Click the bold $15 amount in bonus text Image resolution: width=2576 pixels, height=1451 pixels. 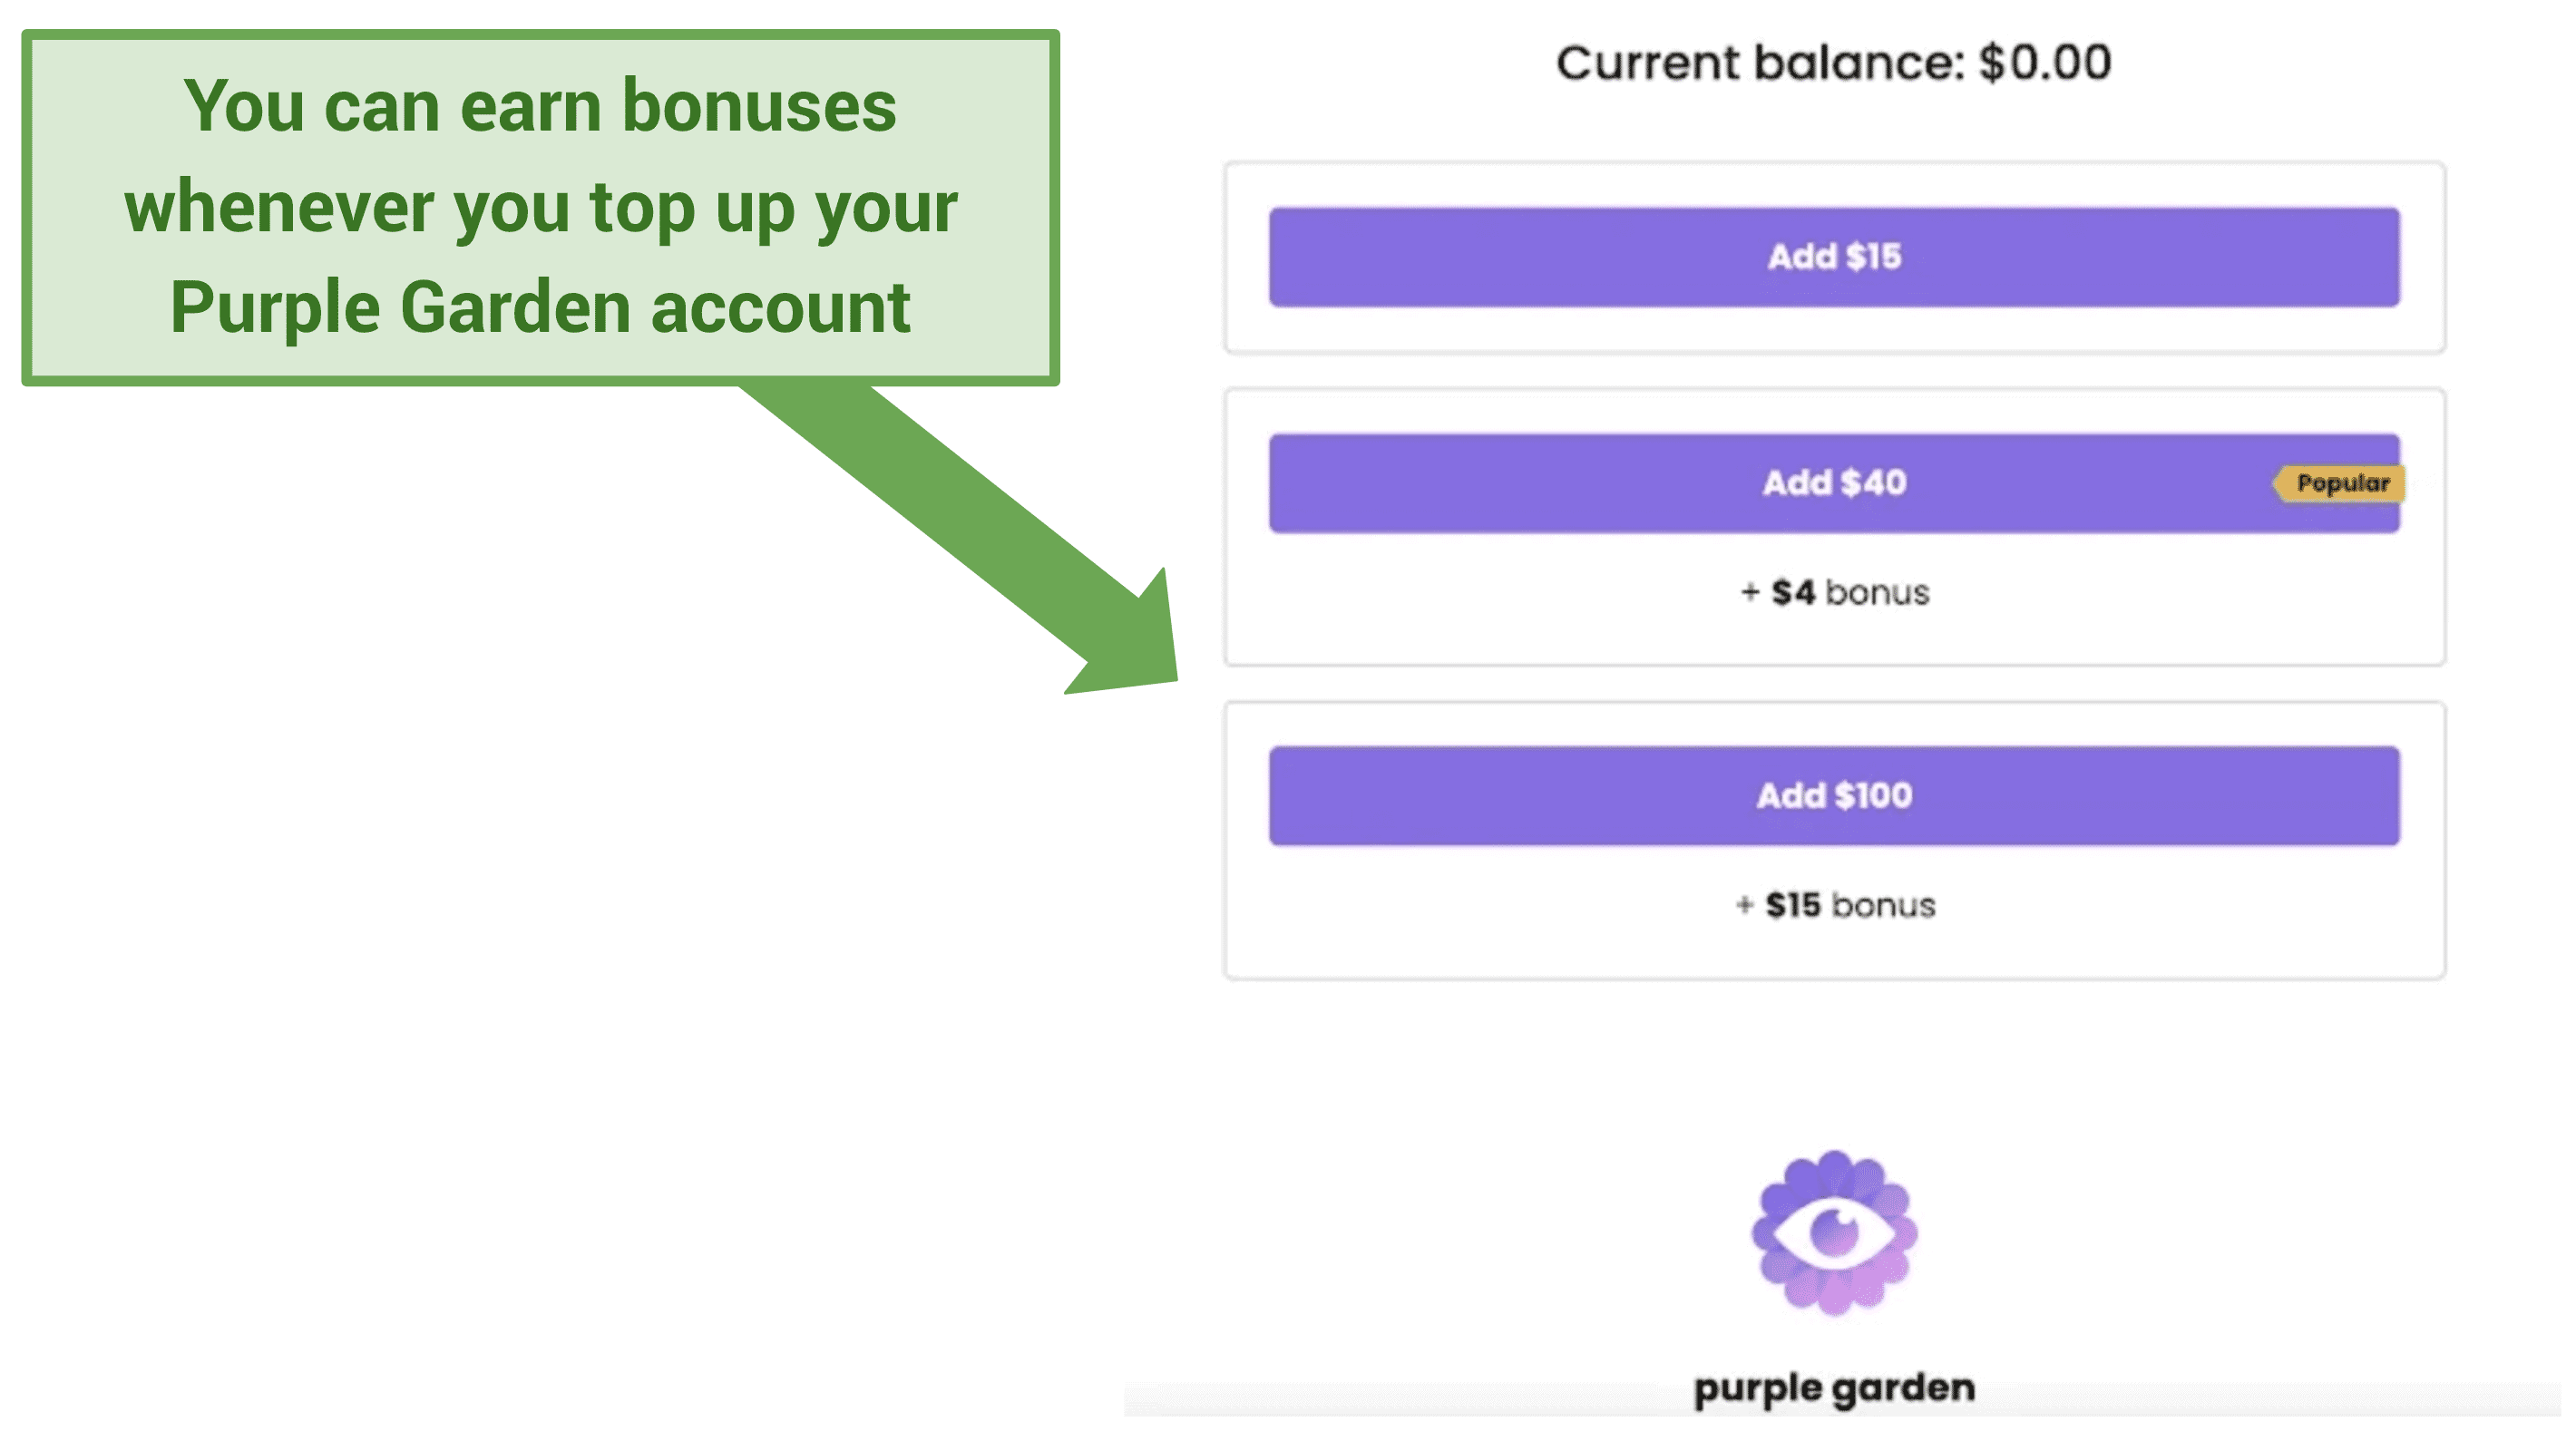[x=1792, y=905]
